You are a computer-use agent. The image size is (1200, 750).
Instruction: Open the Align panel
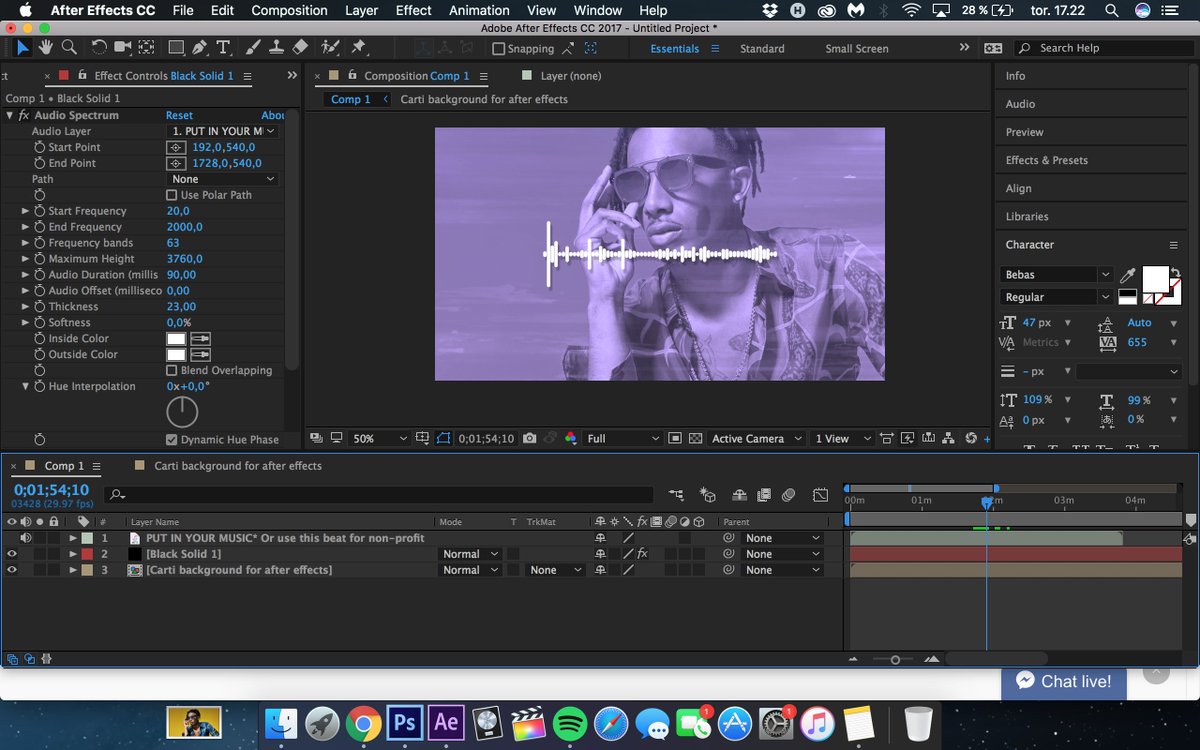click(1018, 188)
